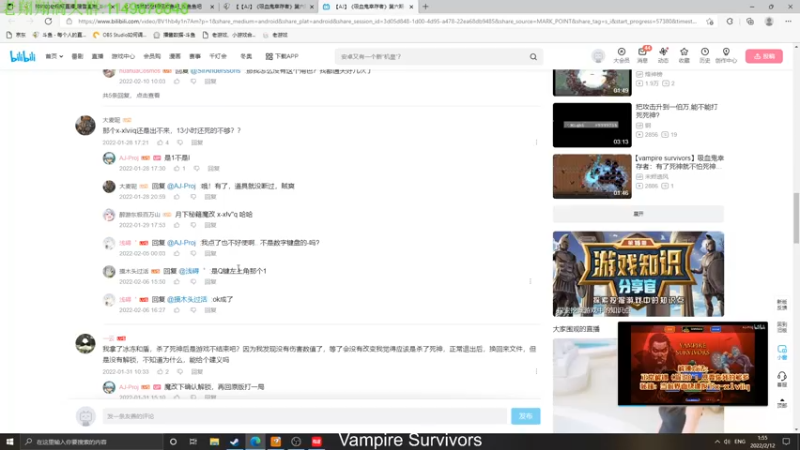Open the 会员购 navigation item
Viewport: 800px width, 450px height.
[x=152, y=56]
